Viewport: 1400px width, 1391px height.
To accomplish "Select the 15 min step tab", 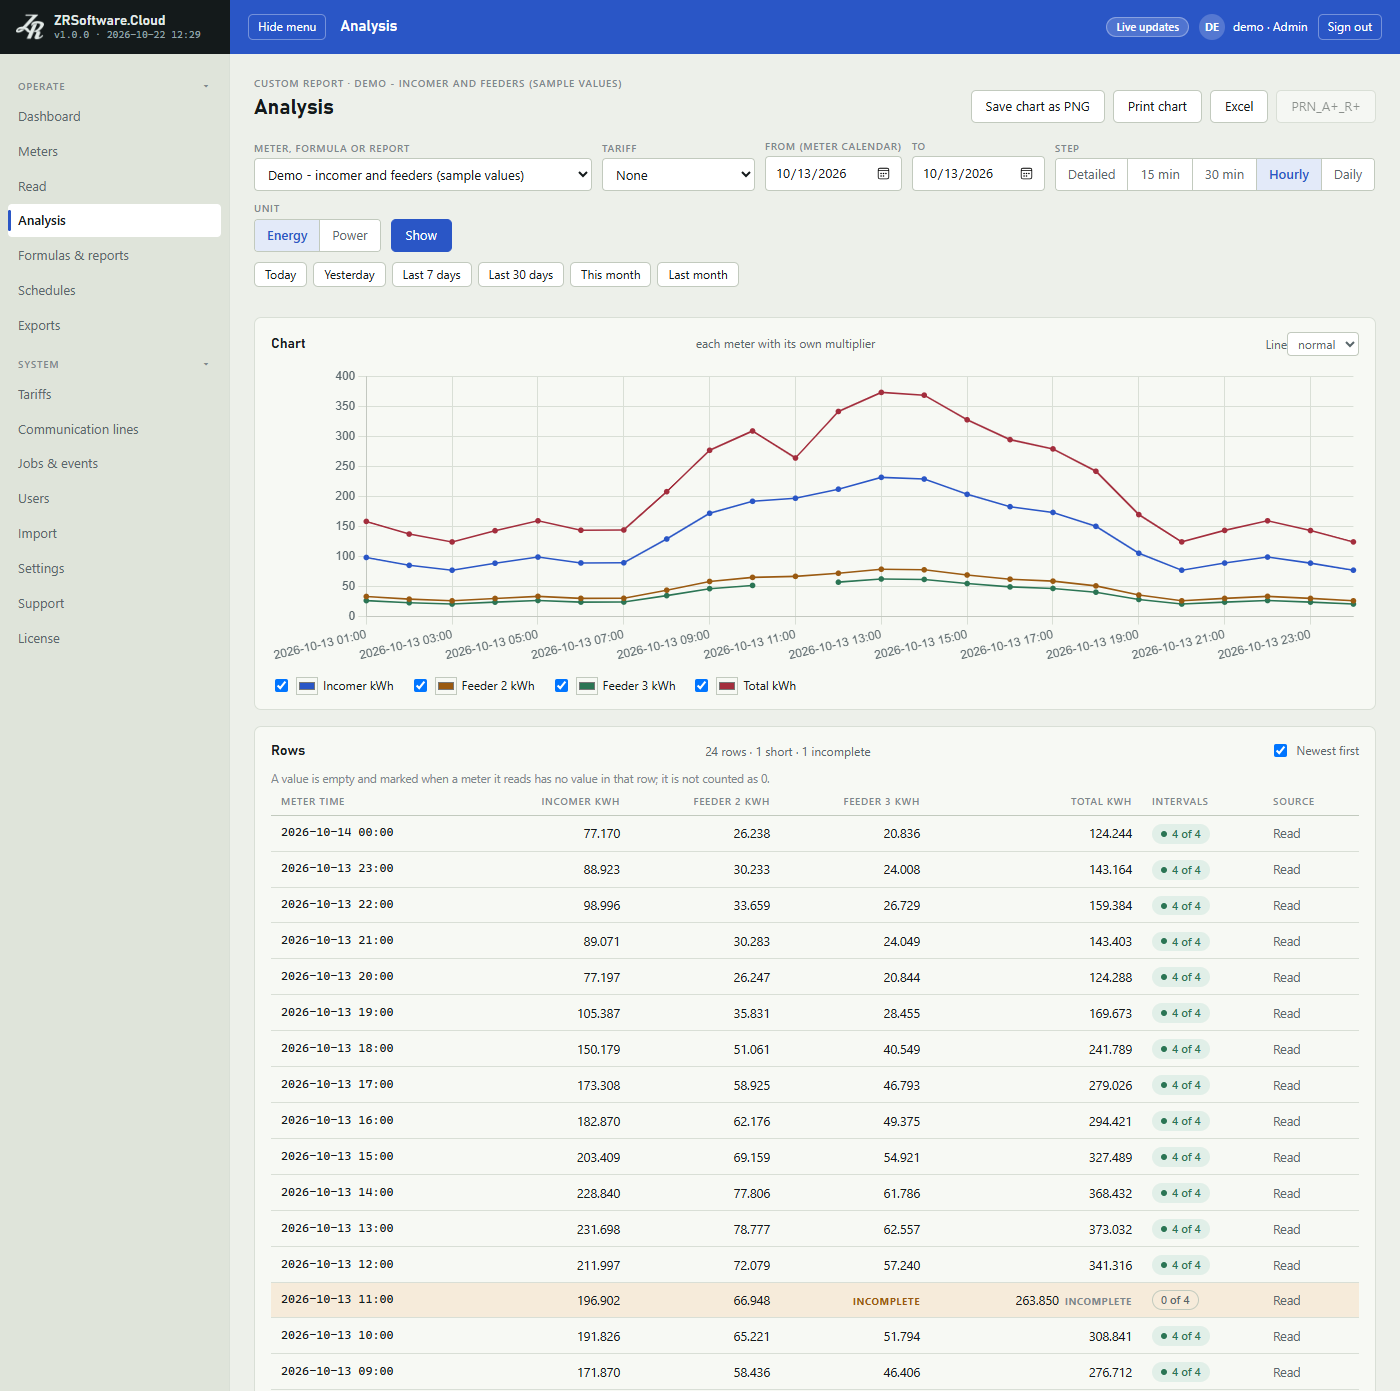I will coord(1160,175).
